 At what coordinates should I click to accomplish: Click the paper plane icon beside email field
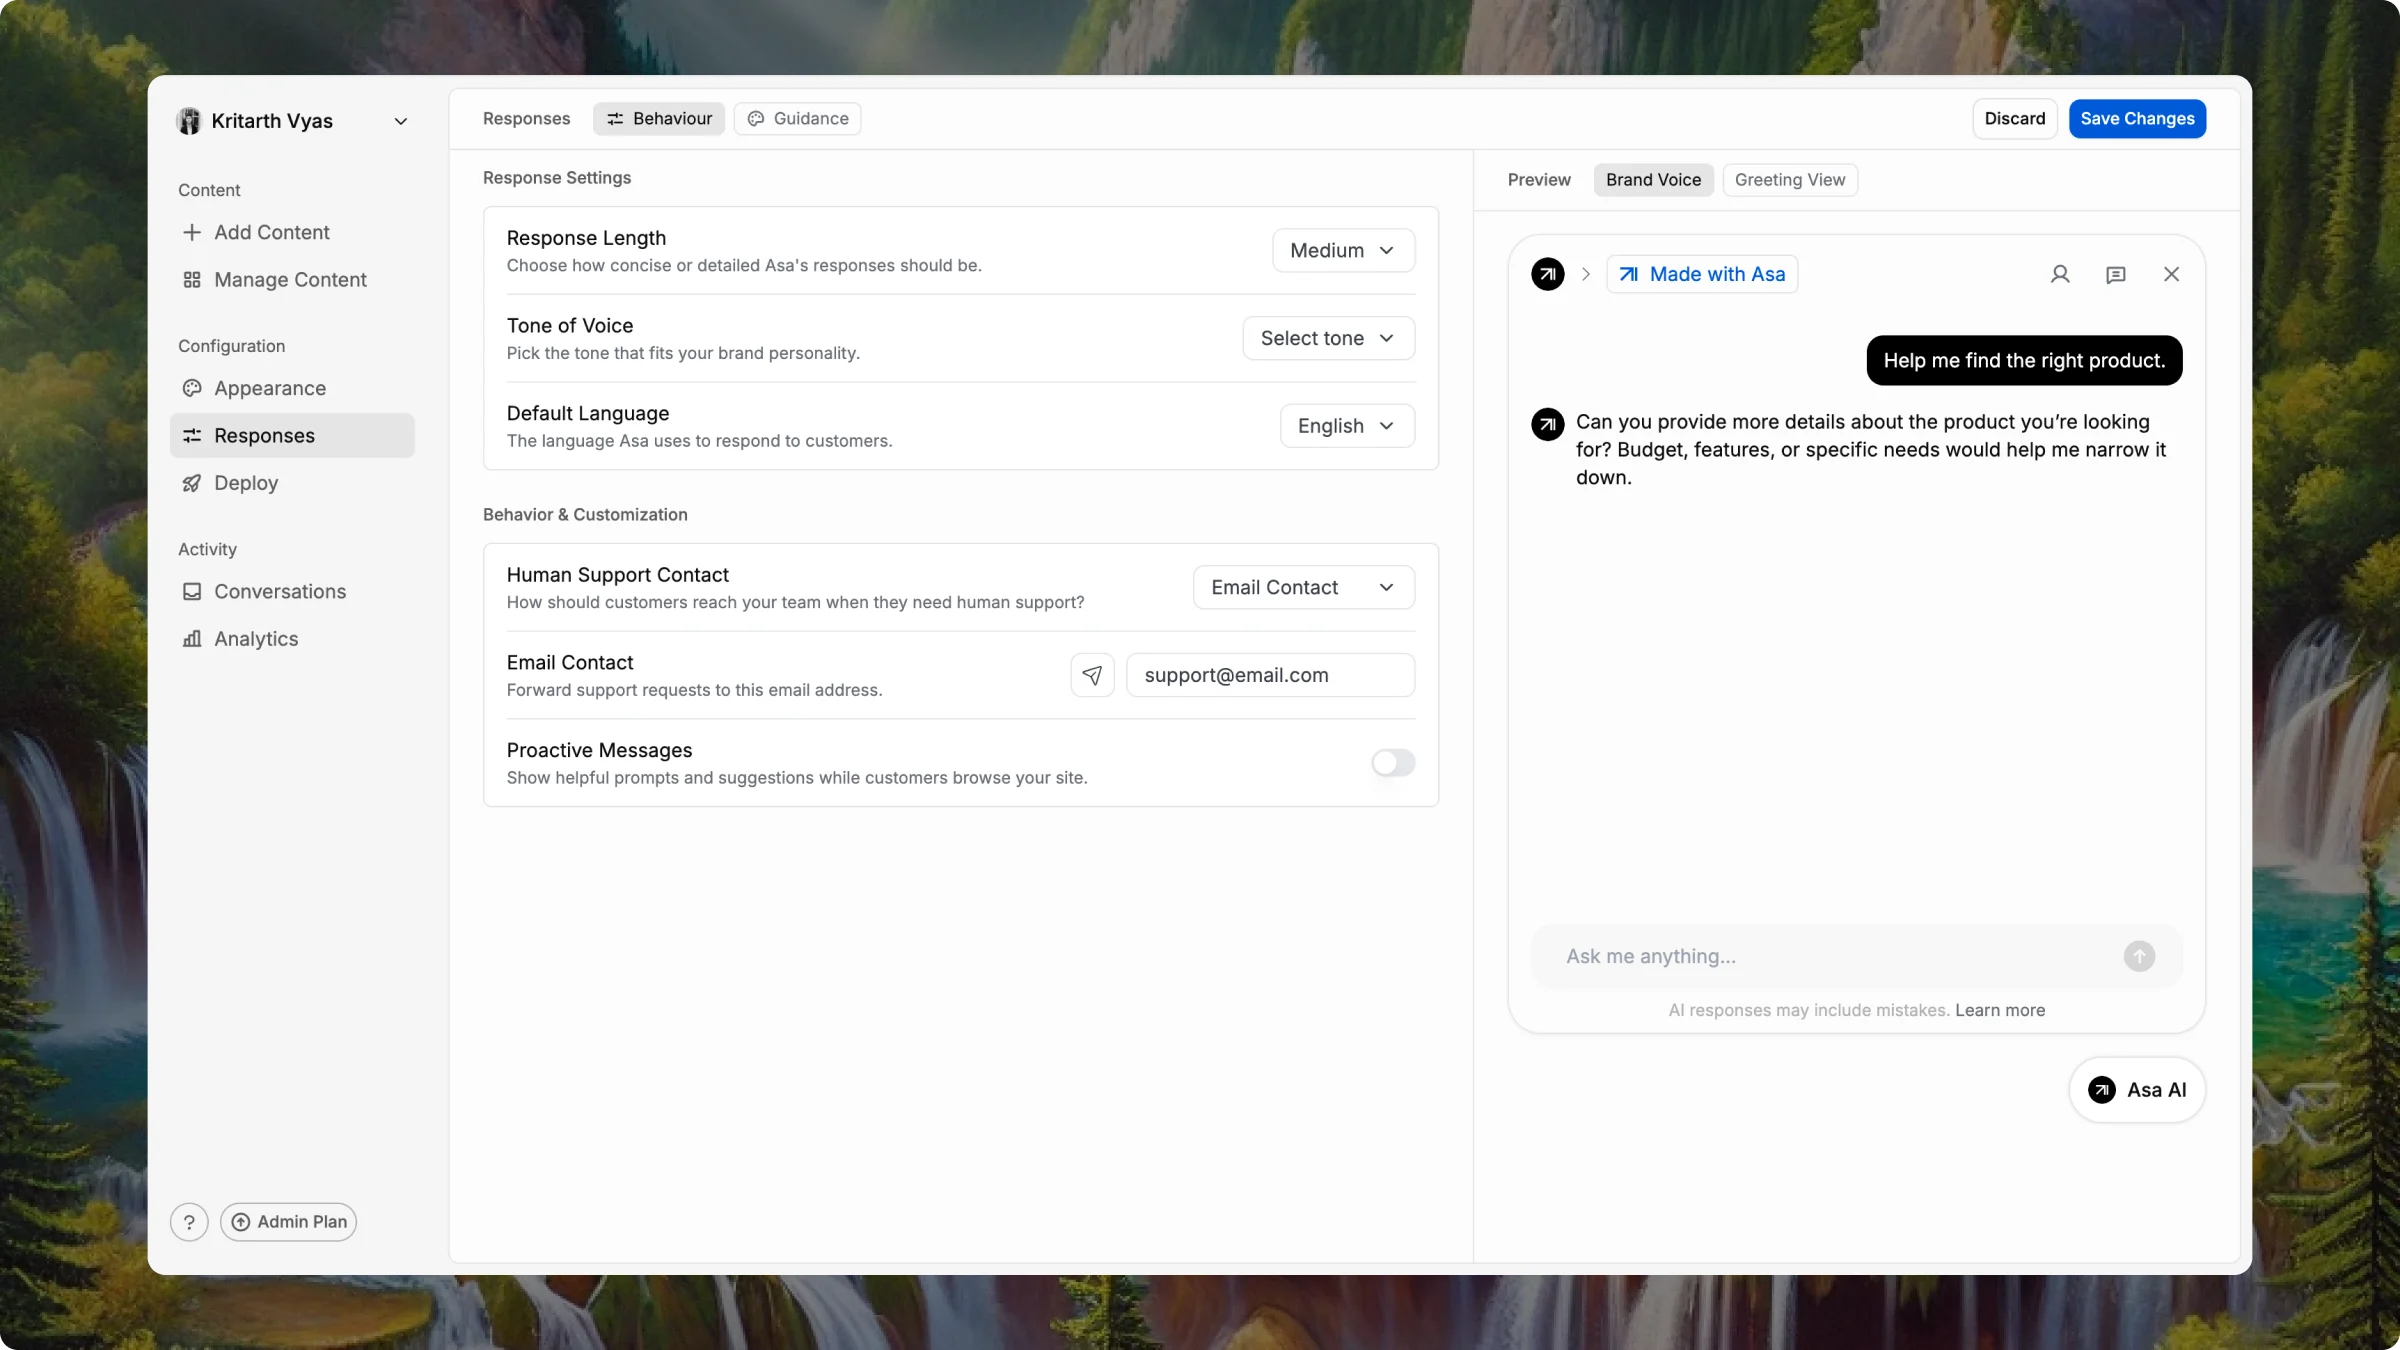point(1092,675)
